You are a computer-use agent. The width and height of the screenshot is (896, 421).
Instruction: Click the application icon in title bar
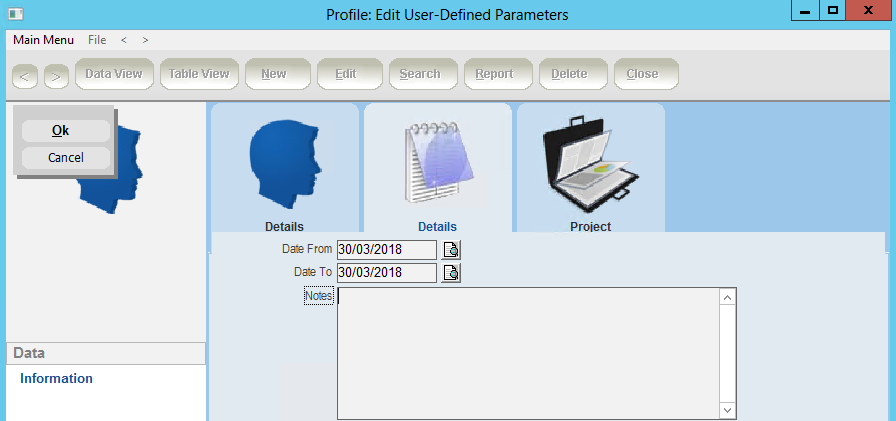14,14
